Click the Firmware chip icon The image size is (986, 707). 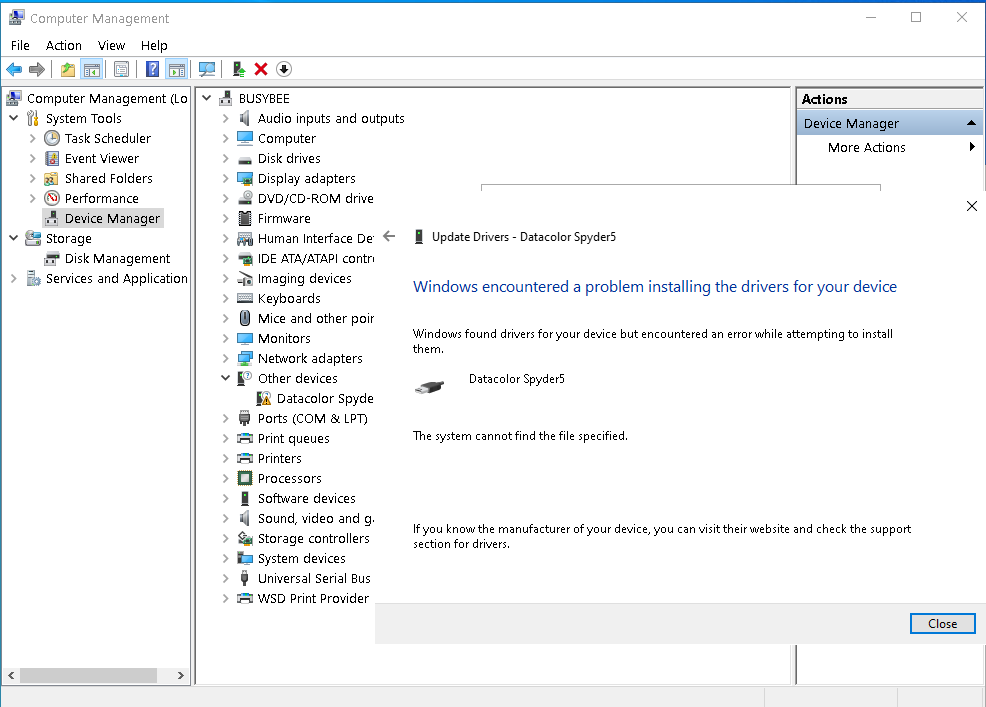pos(245,218)
